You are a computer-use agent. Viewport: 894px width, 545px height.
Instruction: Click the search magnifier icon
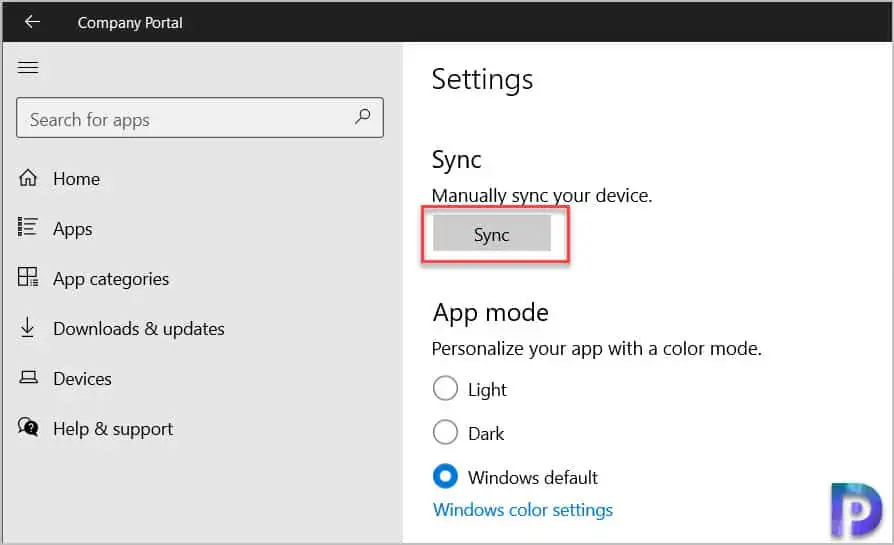(363, 117)
